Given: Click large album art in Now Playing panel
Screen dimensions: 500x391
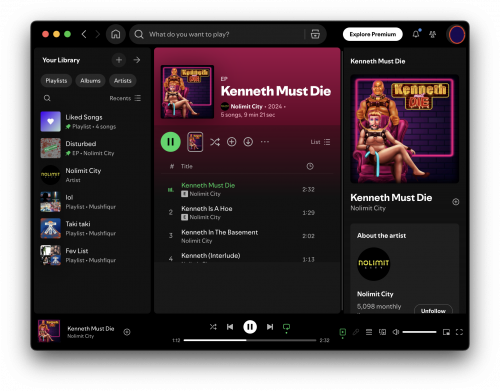Looking at the screenshot, I should (405, 129).
